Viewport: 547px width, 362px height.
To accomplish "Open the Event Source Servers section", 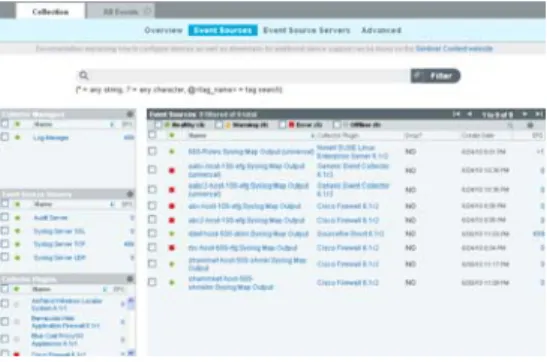I will (x=306, y=30).
